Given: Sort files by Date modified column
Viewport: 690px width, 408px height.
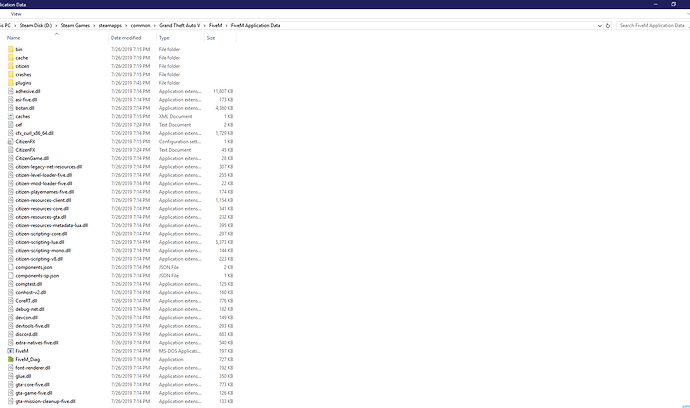Looking at the screenshot, I should (125, 37).
